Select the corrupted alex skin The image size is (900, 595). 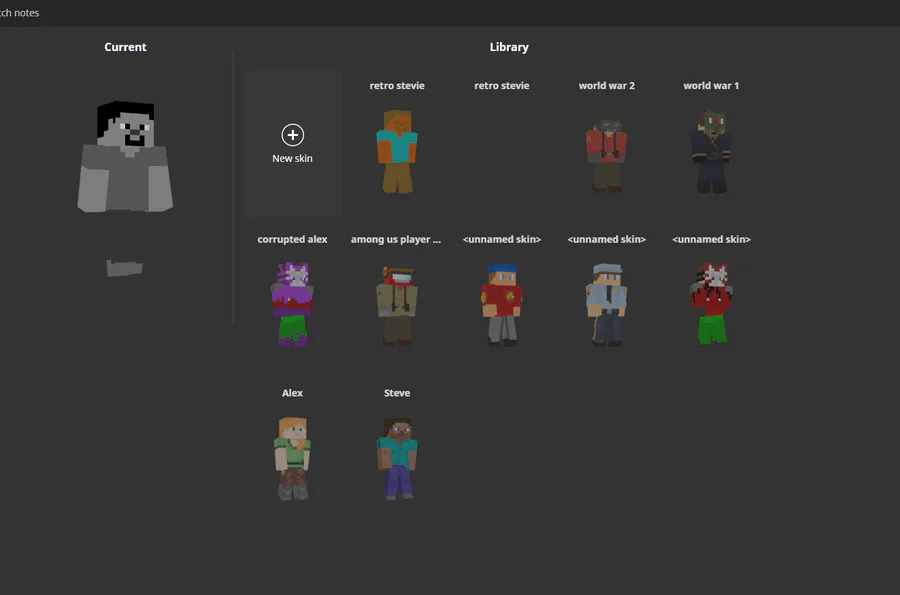click(292, 304)
